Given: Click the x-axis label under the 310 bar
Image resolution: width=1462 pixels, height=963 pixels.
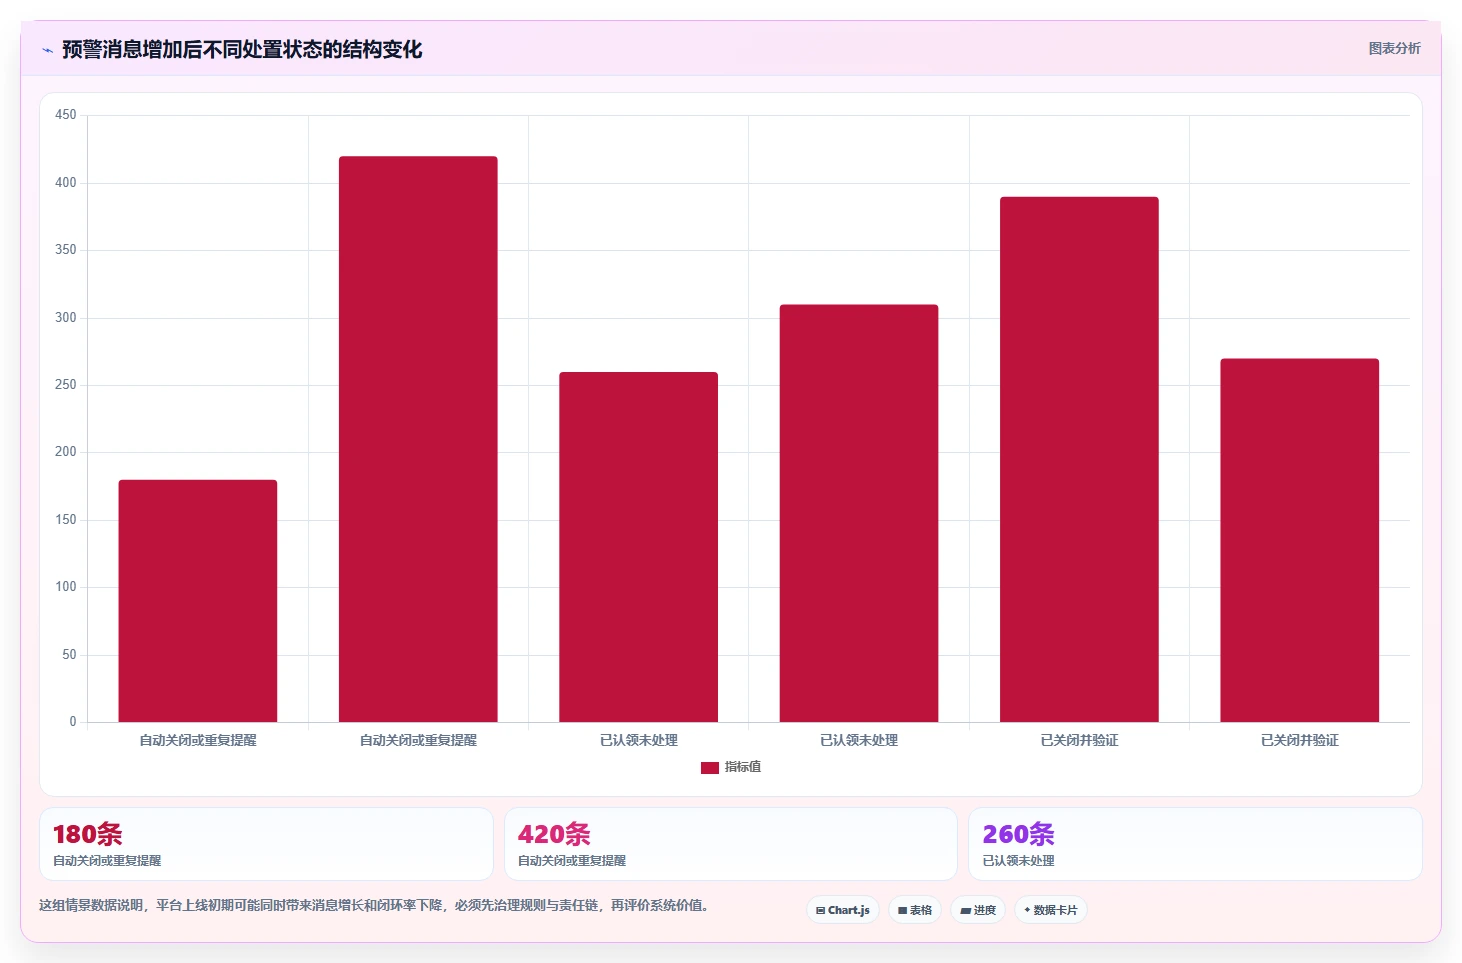Looking at the screenshot, I should tap(859, 741).
